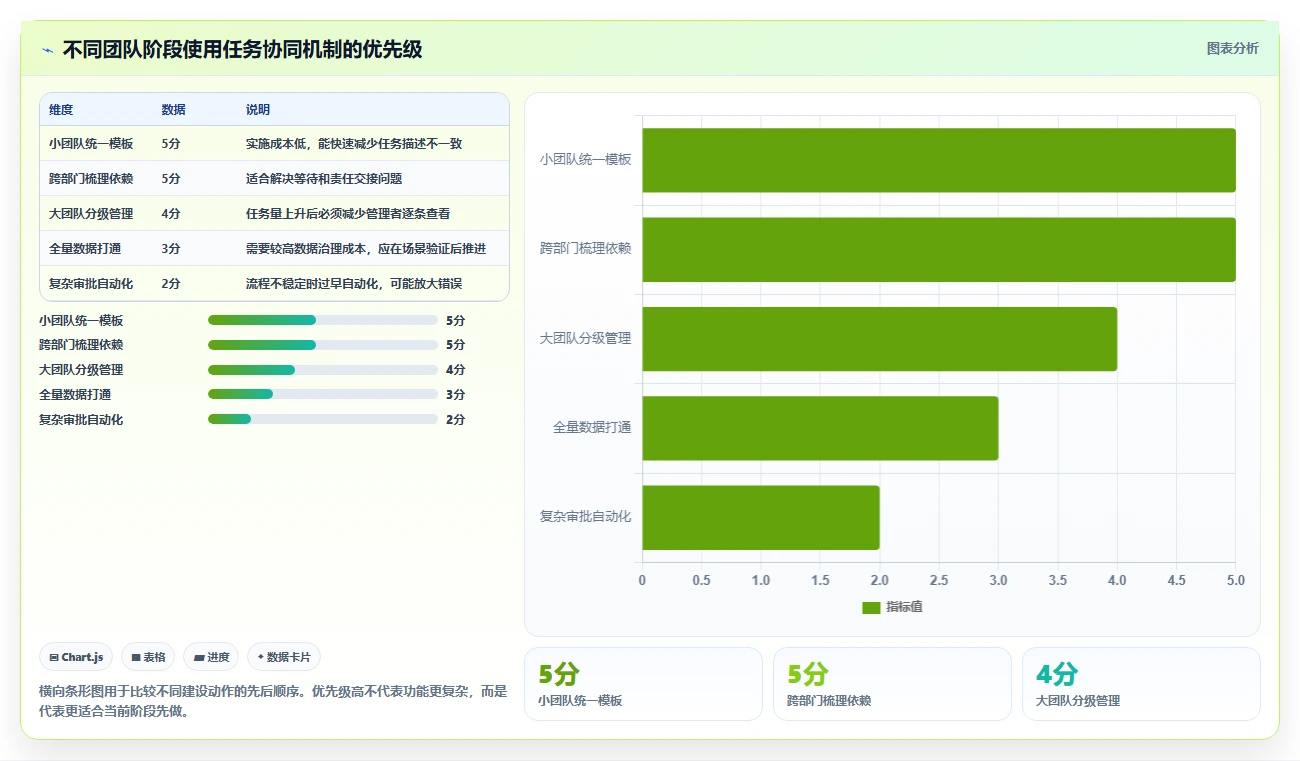This screenshot has height=761, width=1300.
Task: Click the 小团队统一模板 progress list label
Action: [81, 321]
